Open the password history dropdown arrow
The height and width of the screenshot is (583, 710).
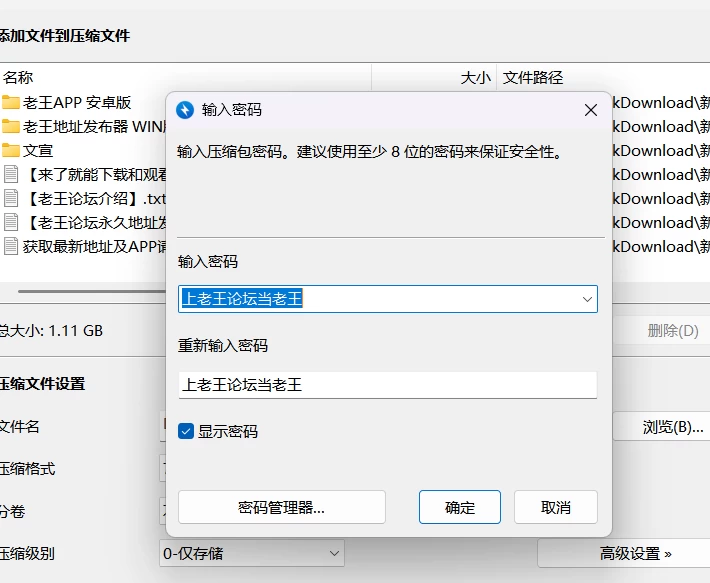587,299
